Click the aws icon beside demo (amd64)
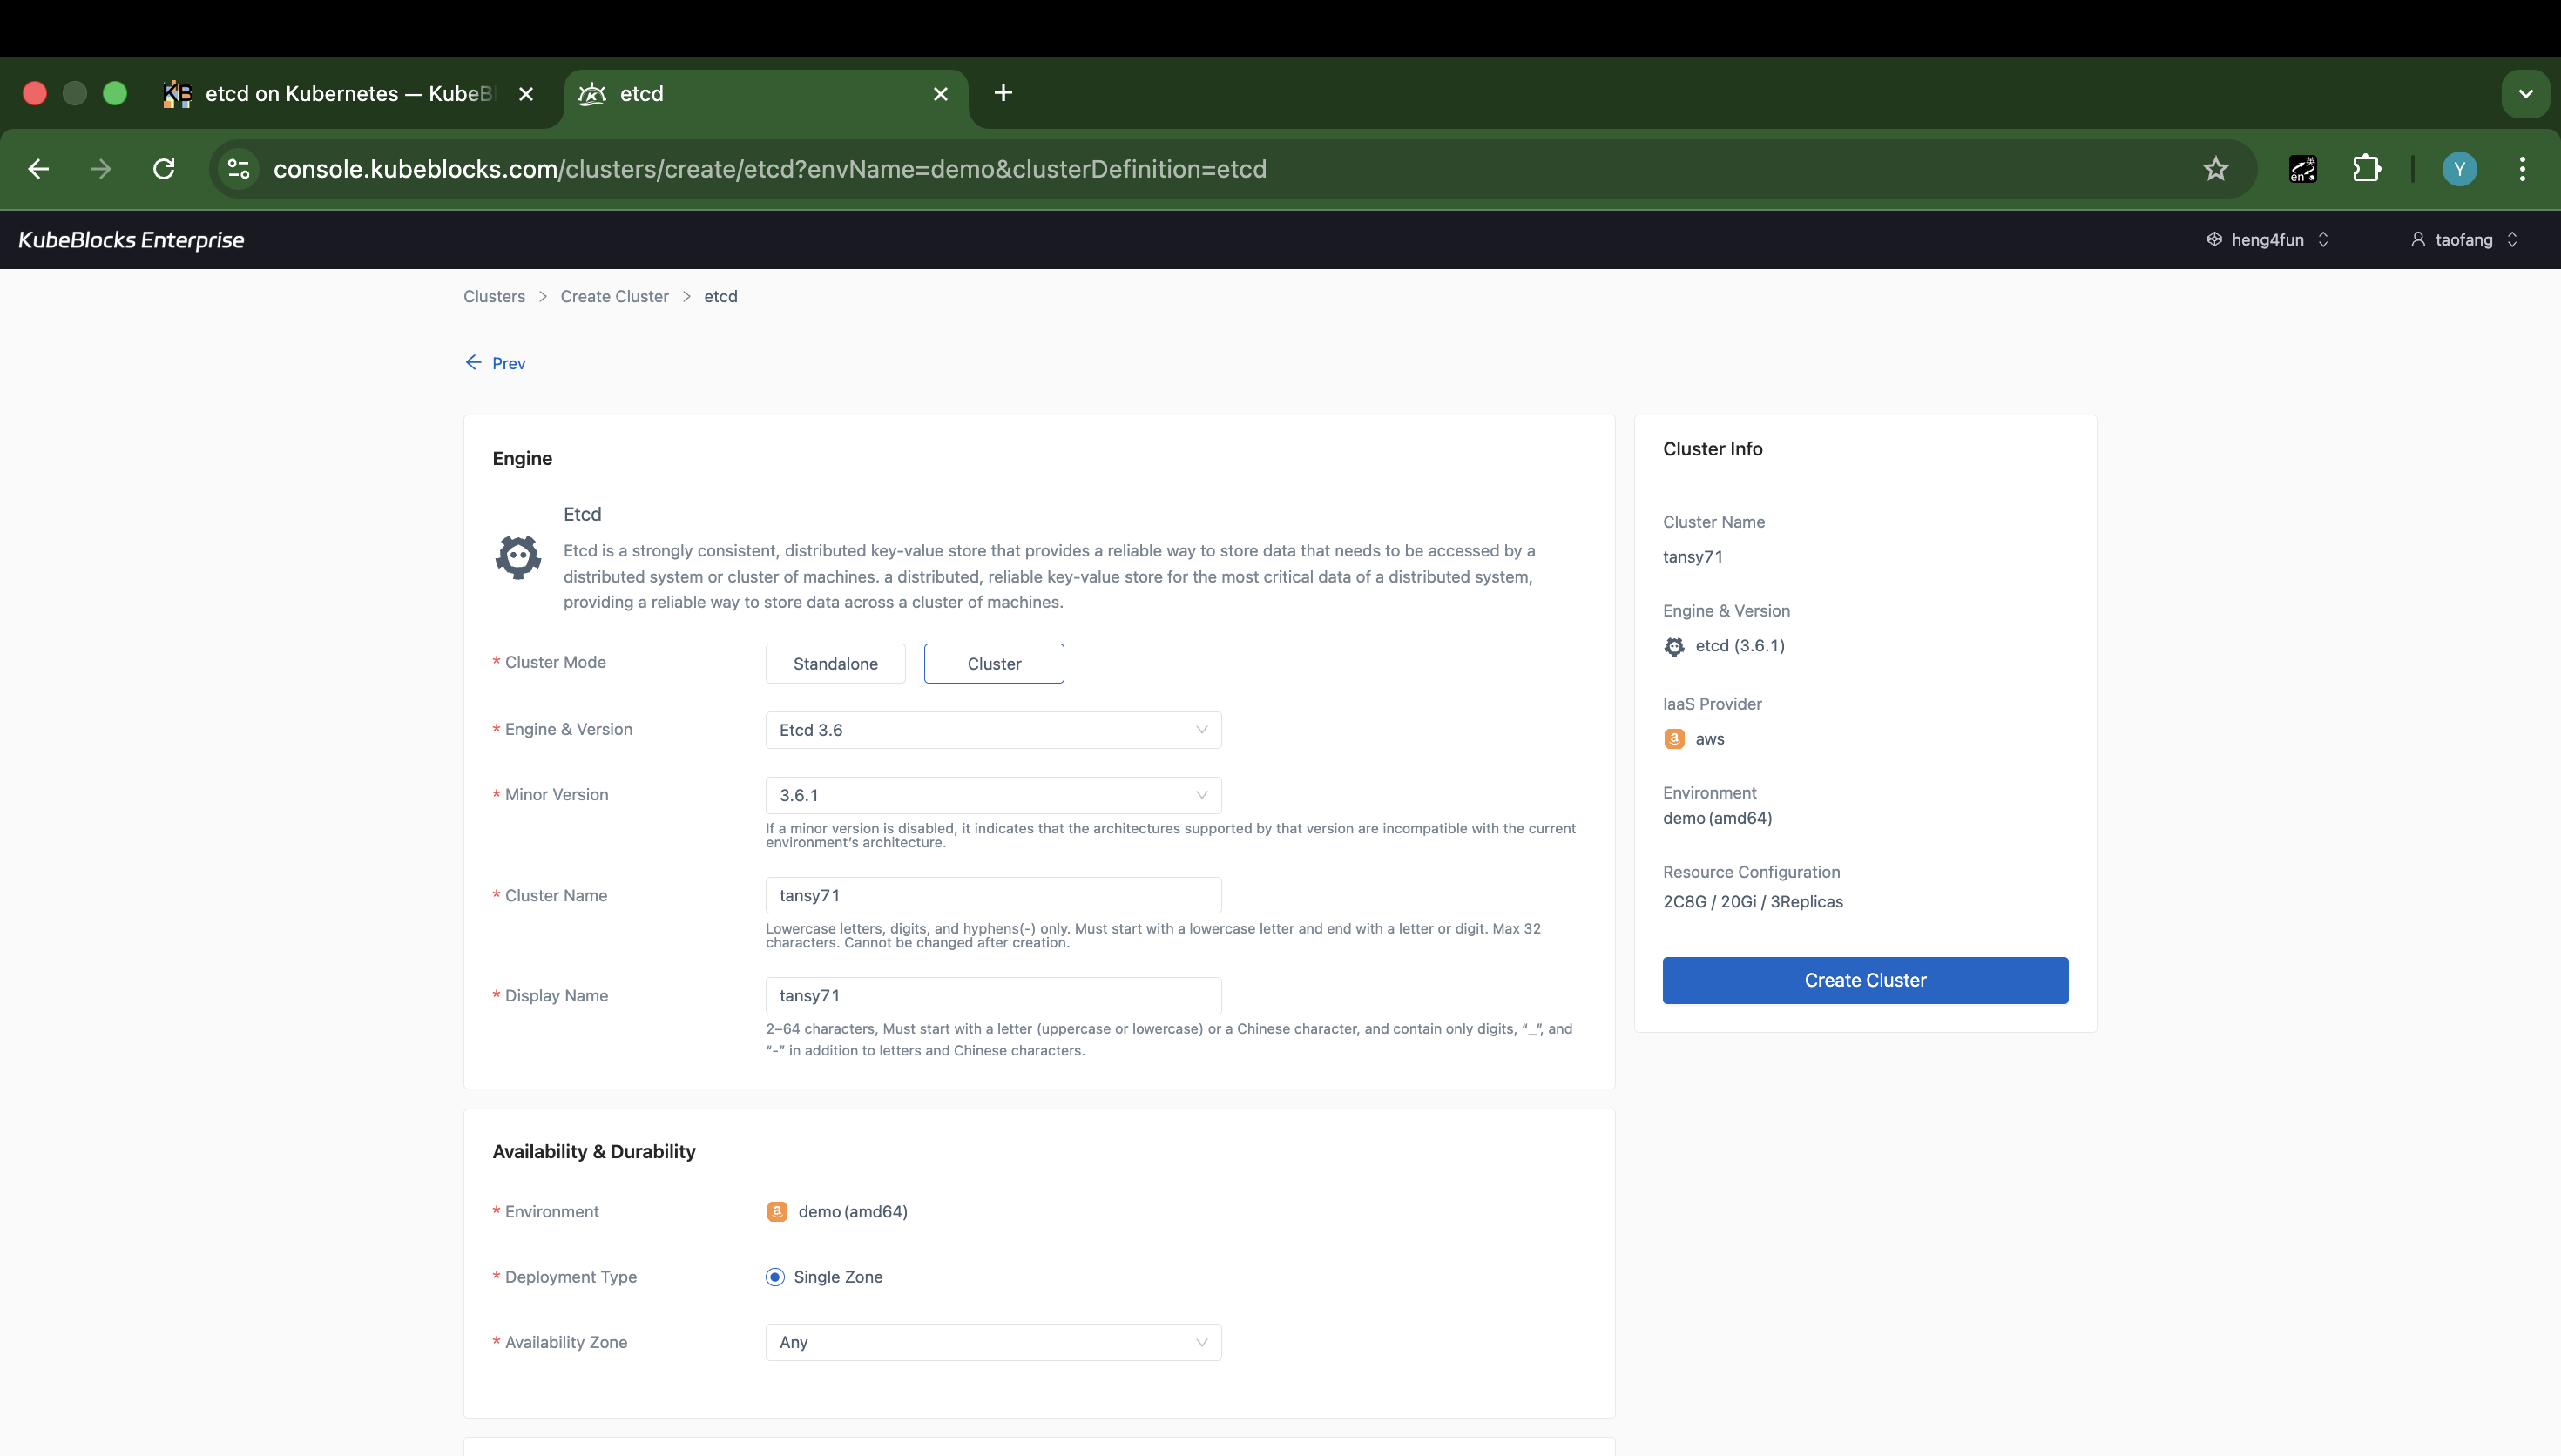The width and height of the screenshot is (2561, 1456). [x=777, y=1212]
